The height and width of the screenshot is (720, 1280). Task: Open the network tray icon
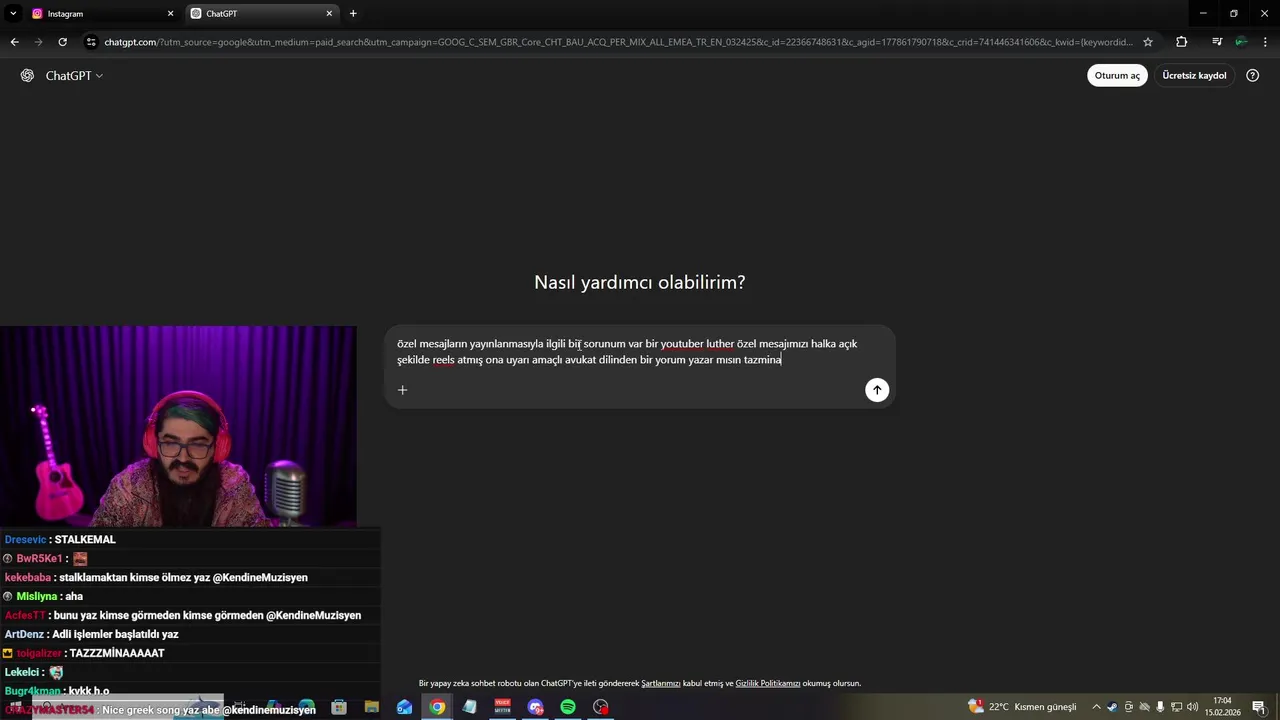pyautogui.click(x=1176, y=707)
